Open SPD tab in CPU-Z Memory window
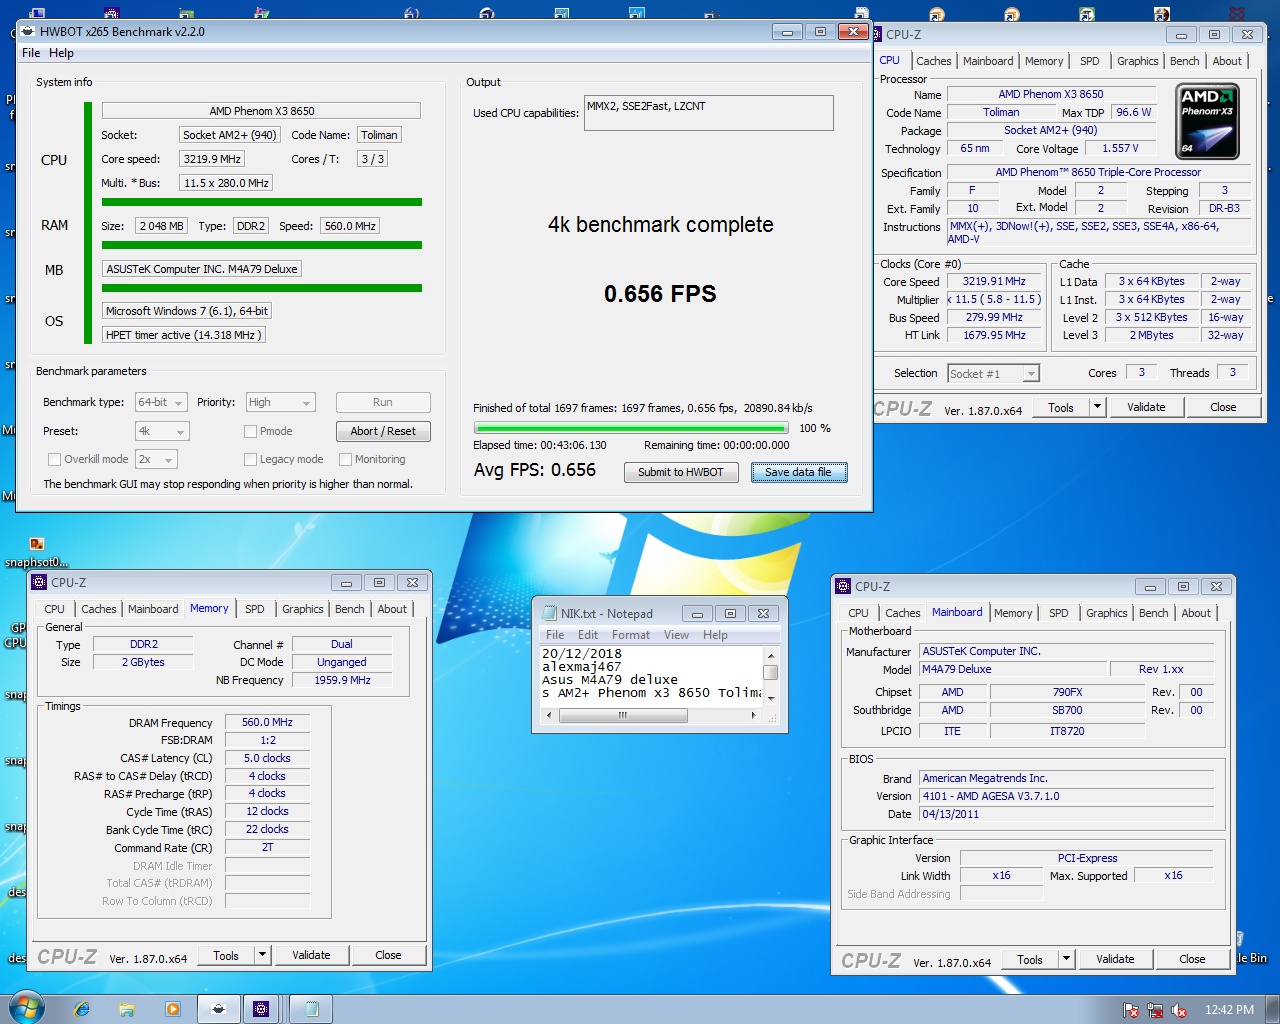Screen dimensions: 1280x1024 click(255, 609)
